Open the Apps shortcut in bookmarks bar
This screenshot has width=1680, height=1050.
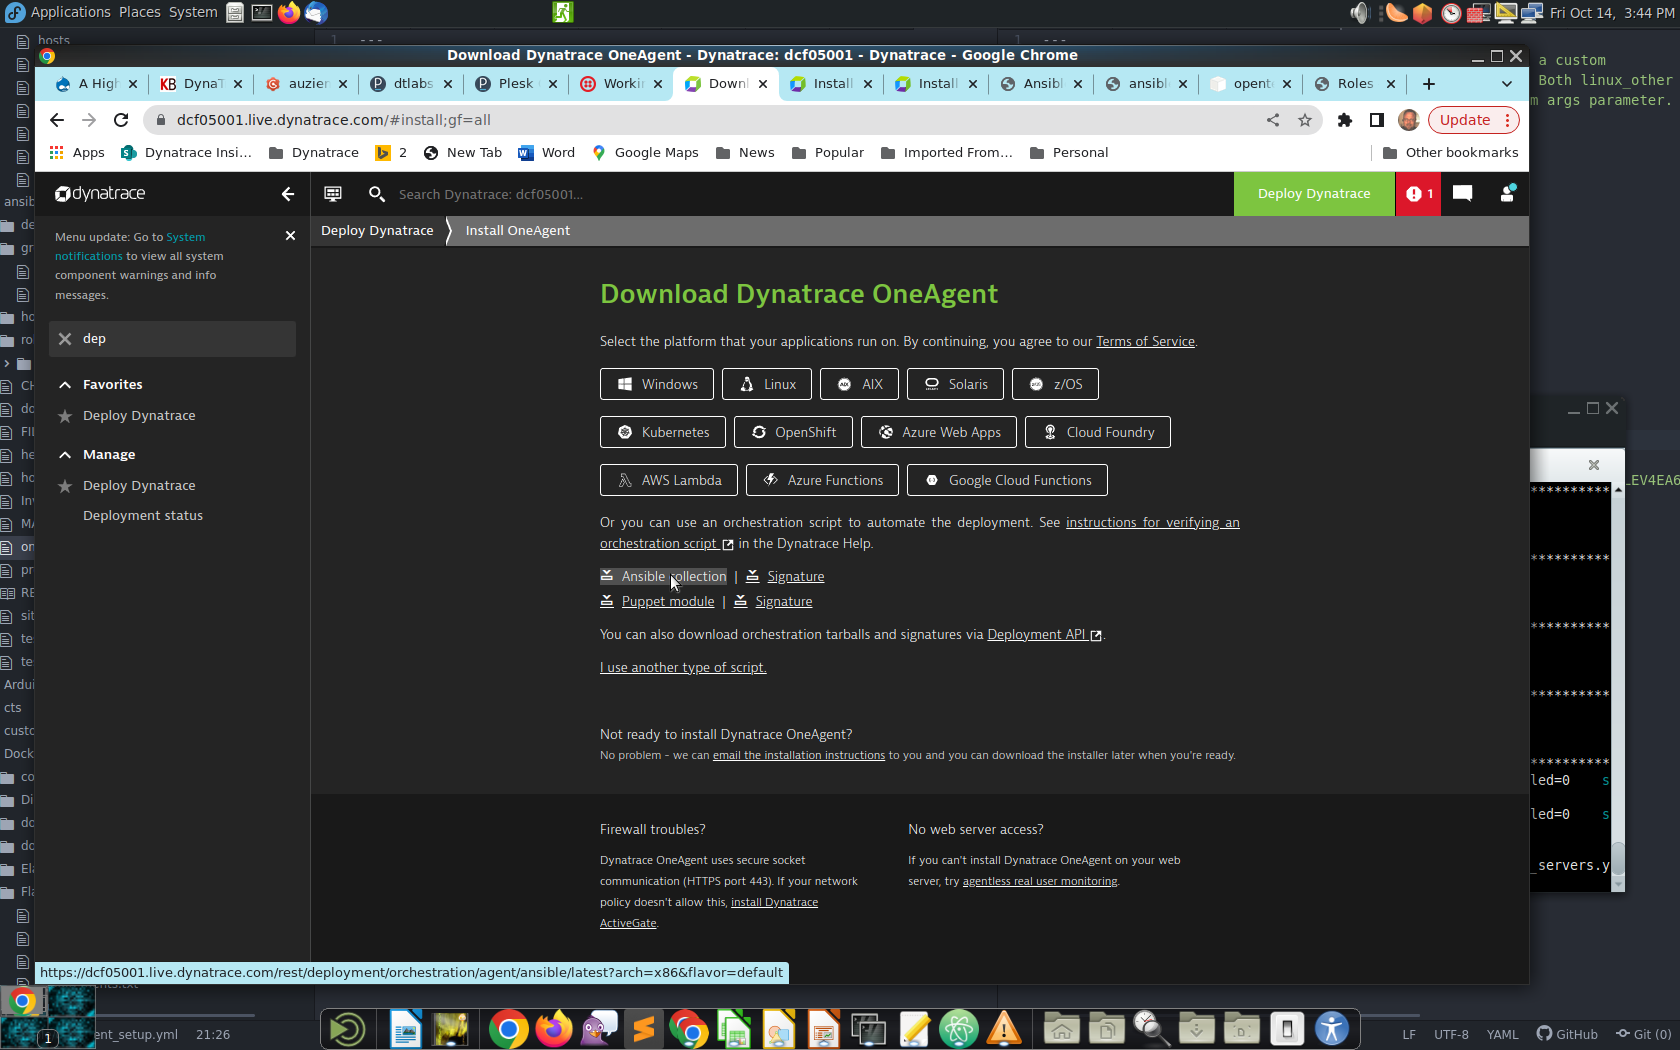(x=77, y=153)
